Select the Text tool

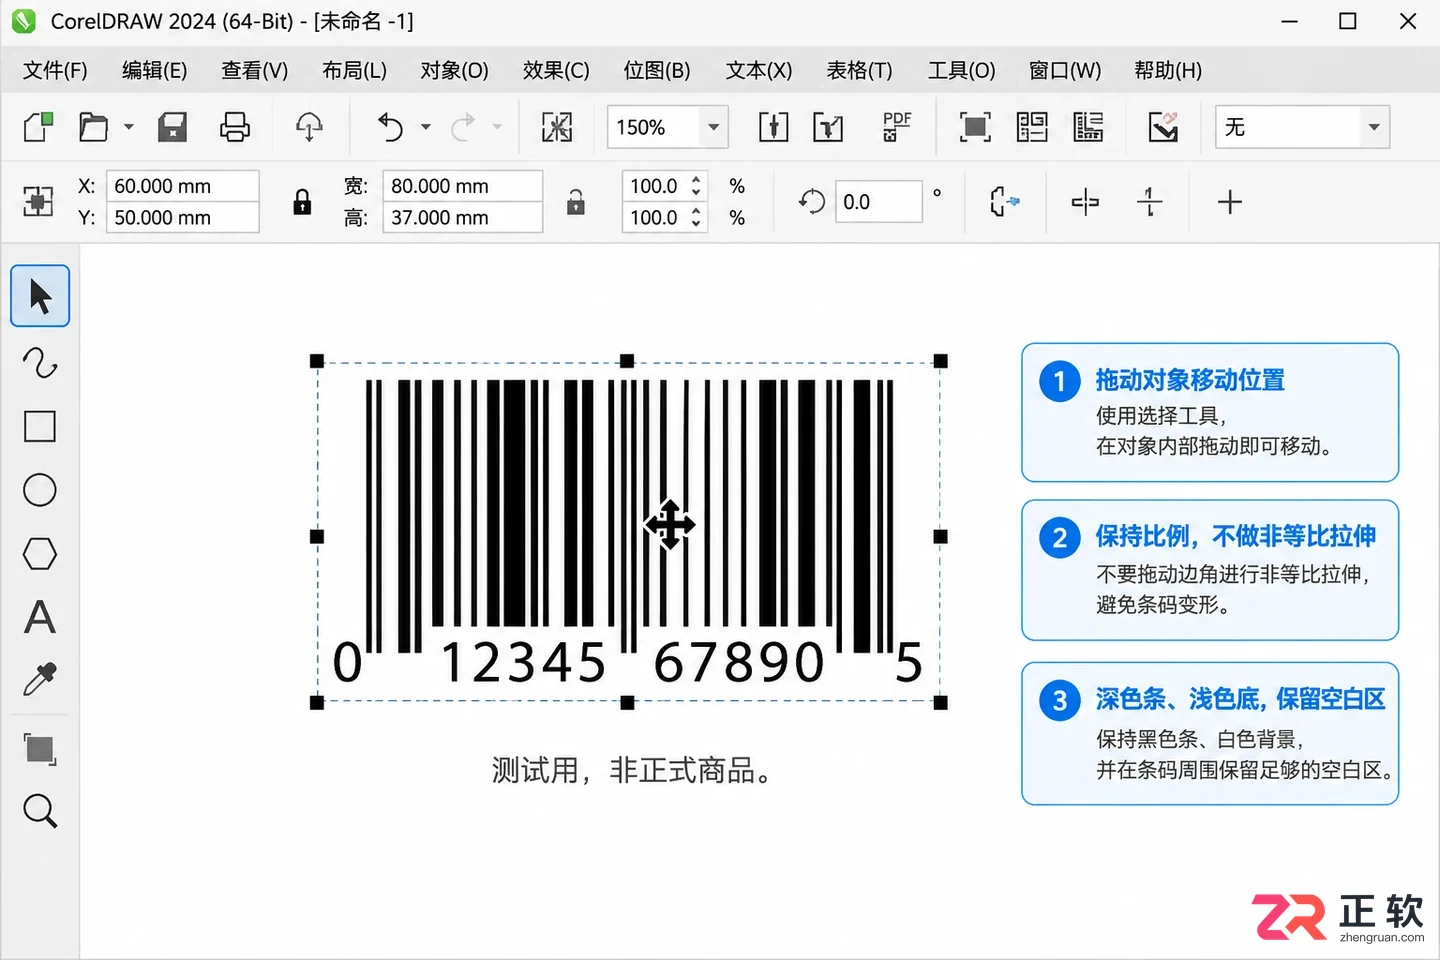click(x=40, y=617)
